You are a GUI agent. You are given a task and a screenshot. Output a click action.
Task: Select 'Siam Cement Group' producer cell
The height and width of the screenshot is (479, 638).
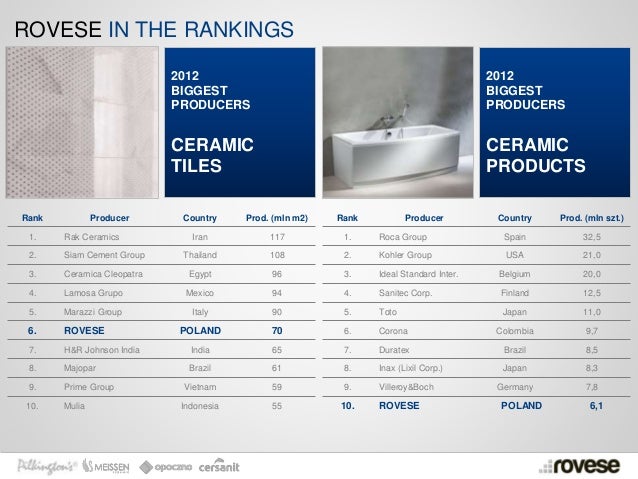[x=104, y=255]
